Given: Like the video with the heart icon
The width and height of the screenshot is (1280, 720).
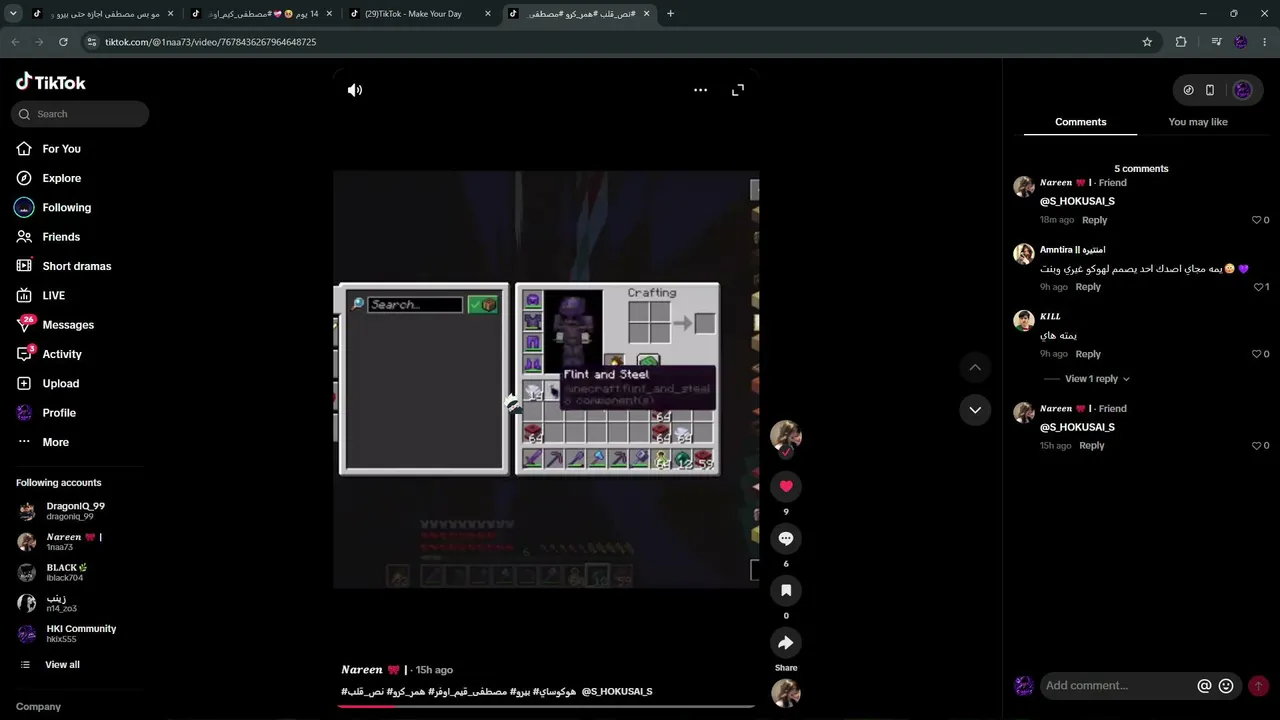Looking at the screenshot, I should click(x=786, y=486).
